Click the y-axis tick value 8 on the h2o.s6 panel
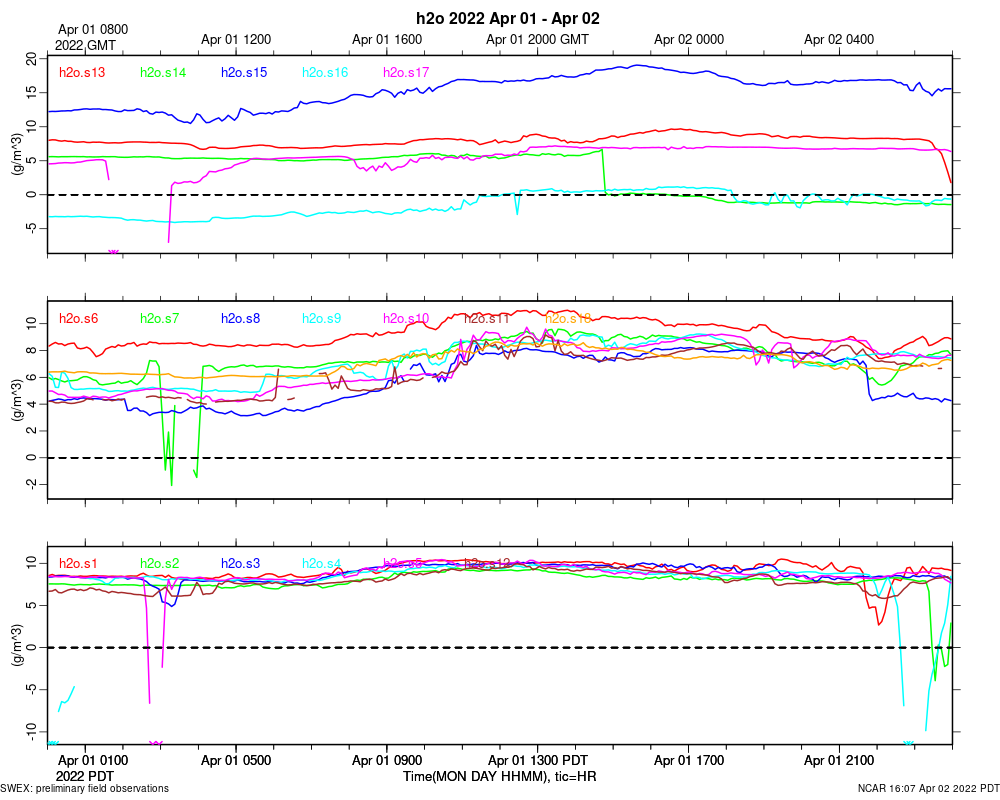The image size is (1000, 800). tap(32, 350)
